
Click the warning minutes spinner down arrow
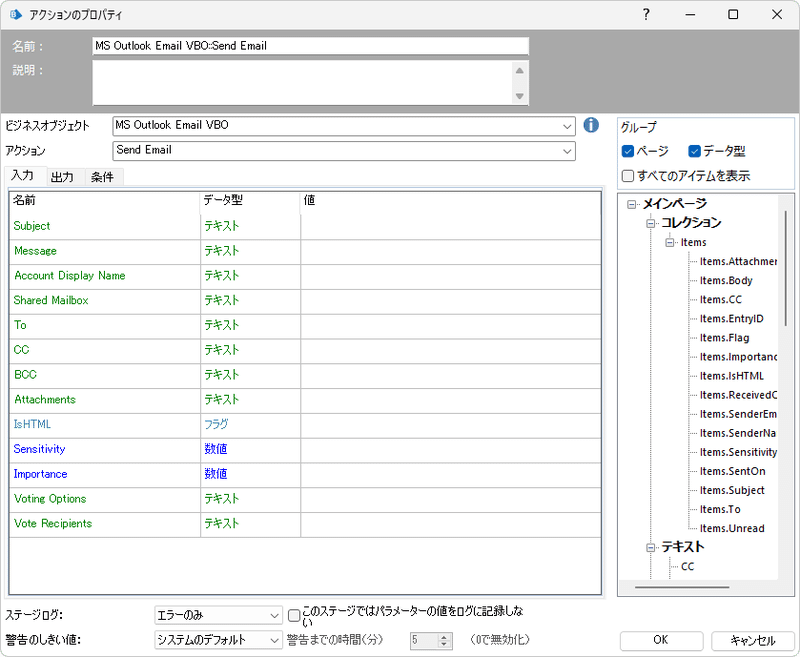(444, 644)
